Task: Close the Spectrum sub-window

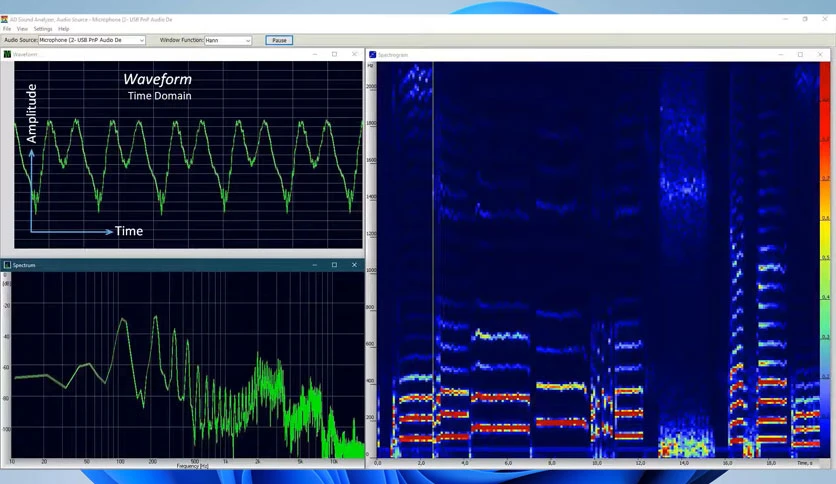Action: (x=354, y=265)
